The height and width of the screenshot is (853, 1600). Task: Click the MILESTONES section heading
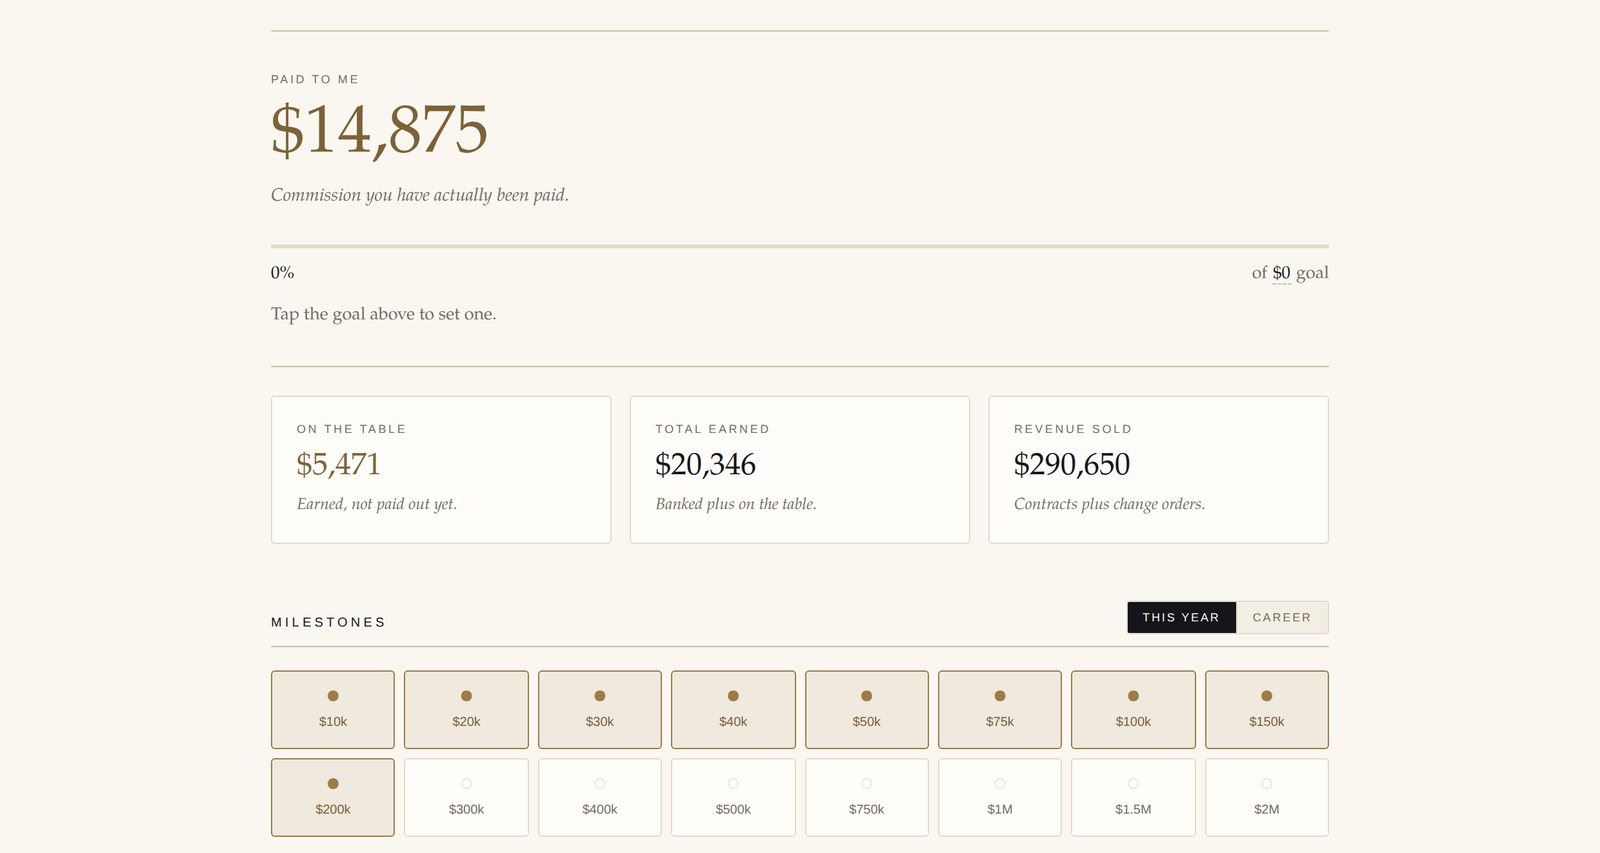click(328, 622)
